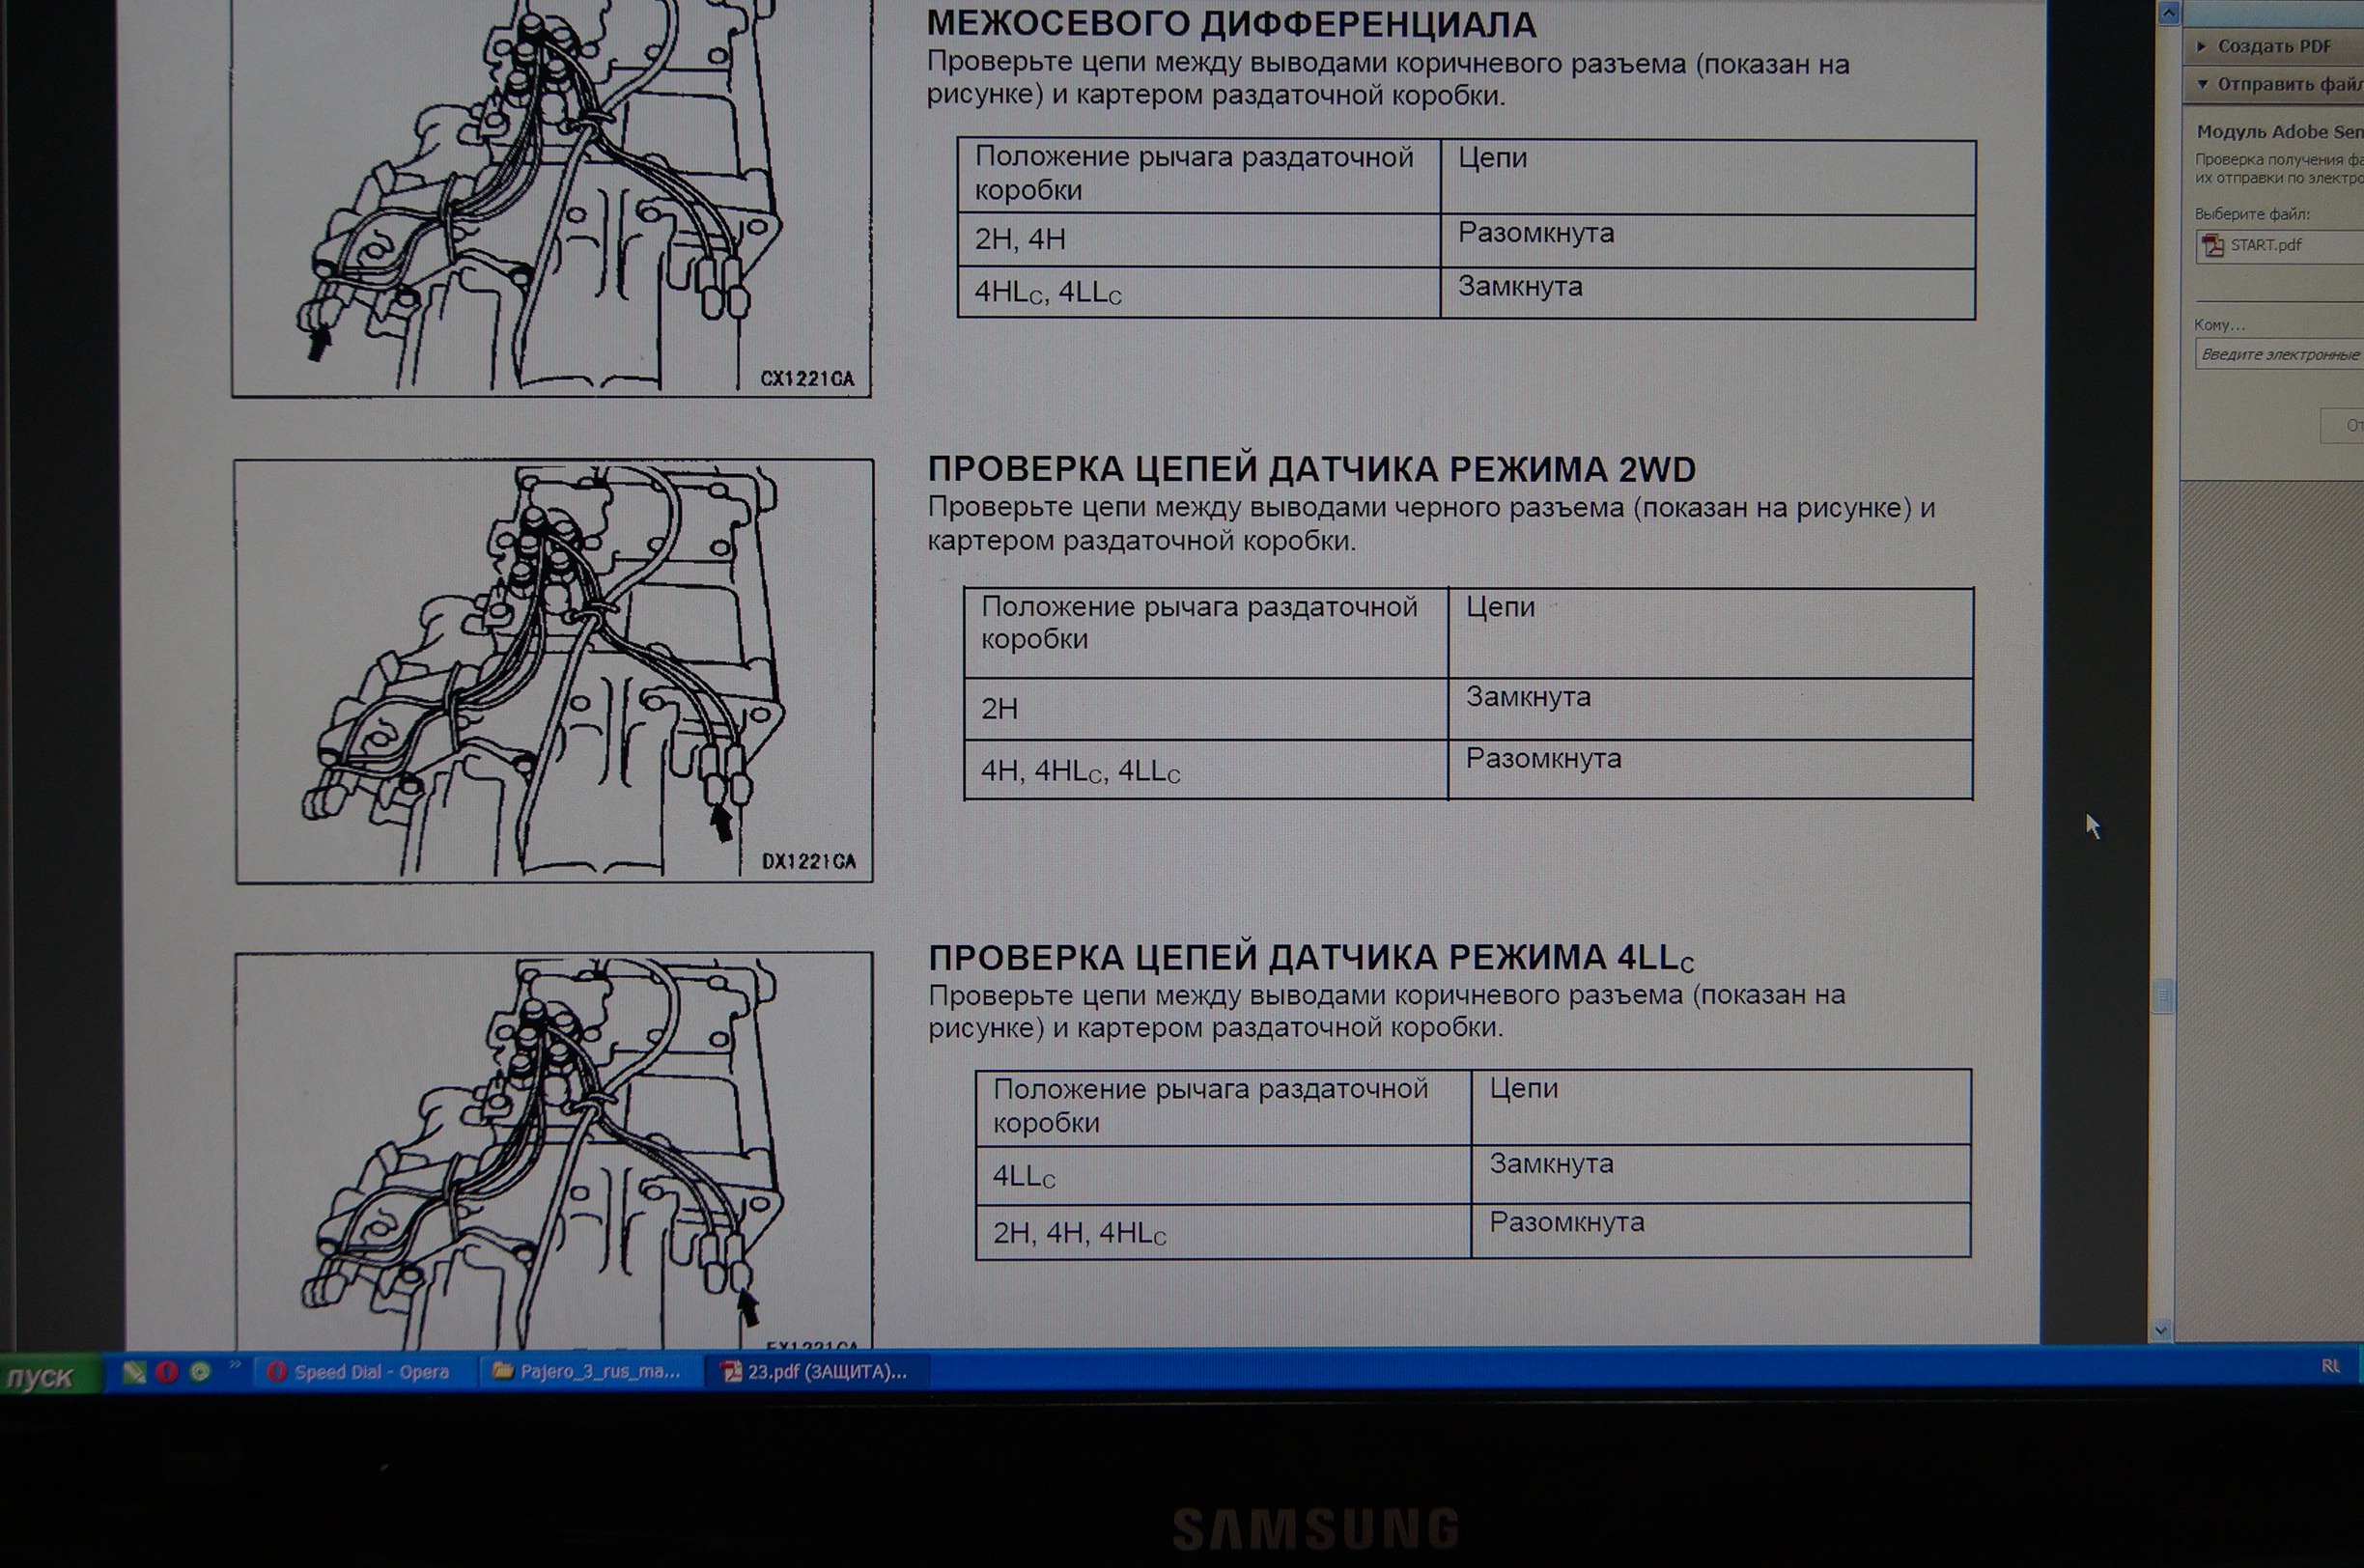Click the 23.pdf taskbar PDF icon
Image resolution: width=2364 pixels, height=1568 pixels.
click(x=732, y=1372)
